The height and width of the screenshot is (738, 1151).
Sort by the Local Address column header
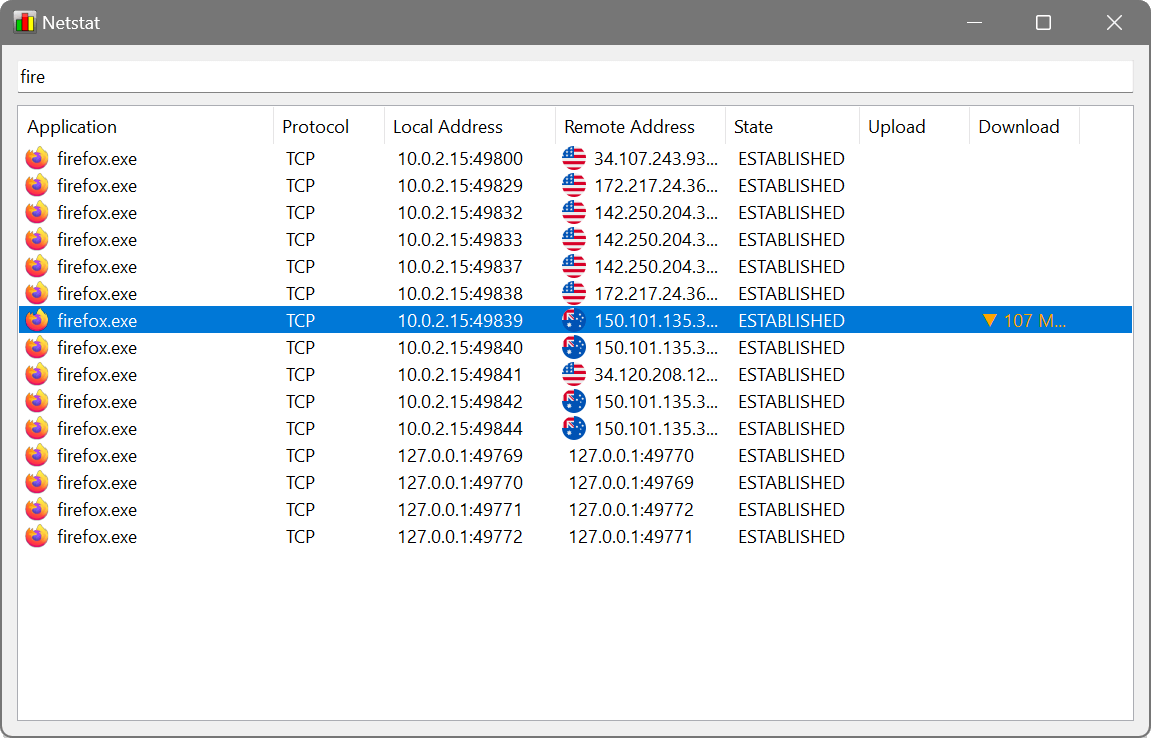click(x=470, y=126)
